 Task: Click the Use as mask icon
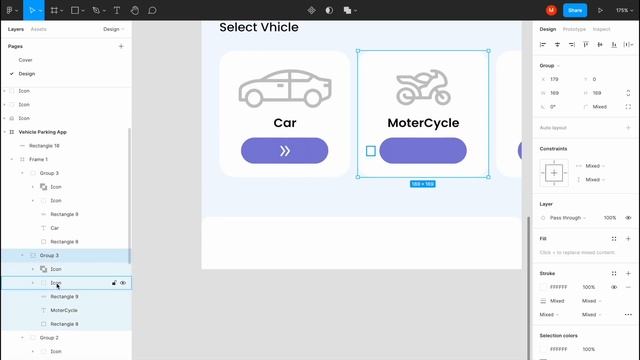click(x=329, y=10)
